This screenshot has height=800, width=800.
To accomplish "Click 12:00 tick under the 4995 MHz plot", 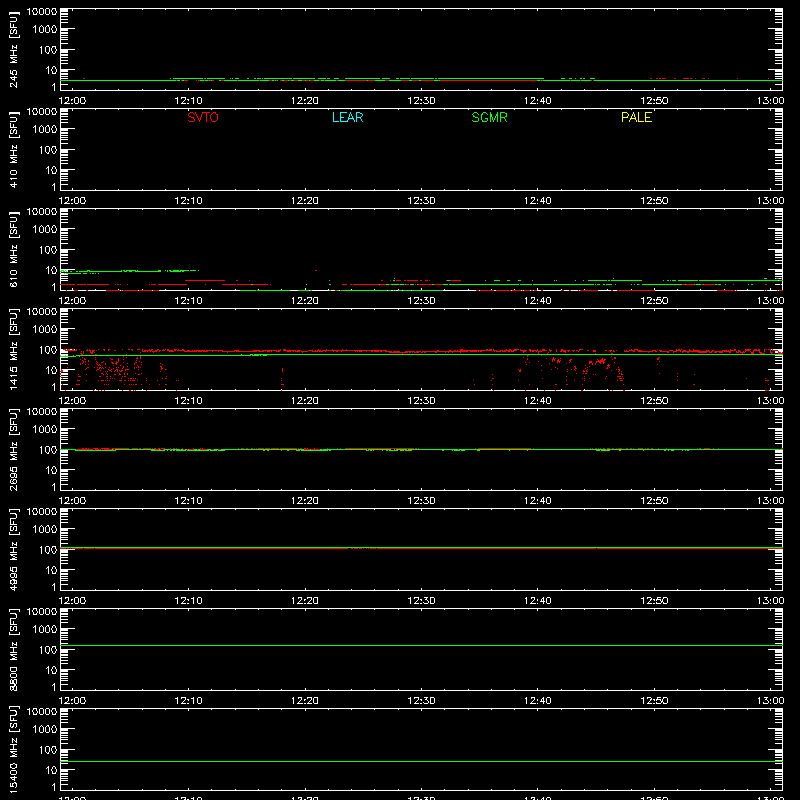I will coord(72,601).
